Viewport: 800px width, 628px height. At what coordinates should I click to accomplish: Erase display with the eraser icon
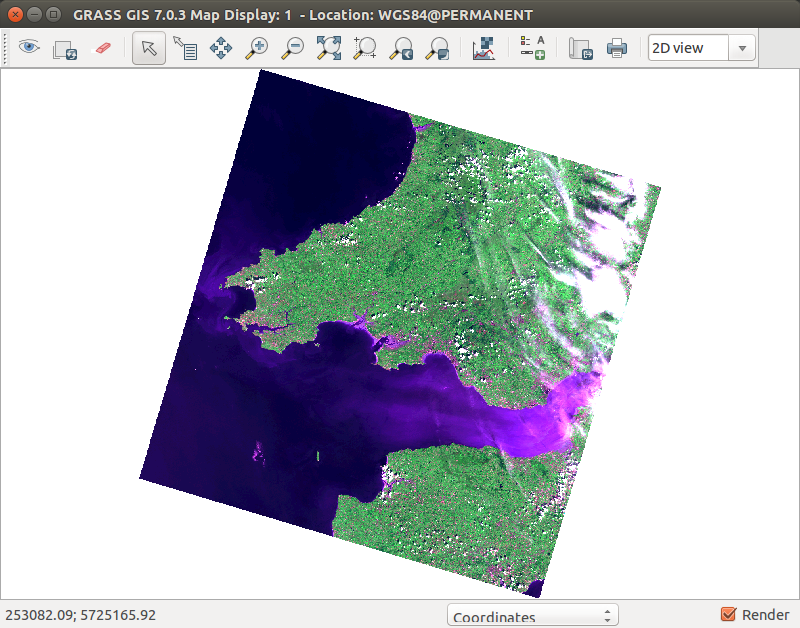(x=103, y=48)
